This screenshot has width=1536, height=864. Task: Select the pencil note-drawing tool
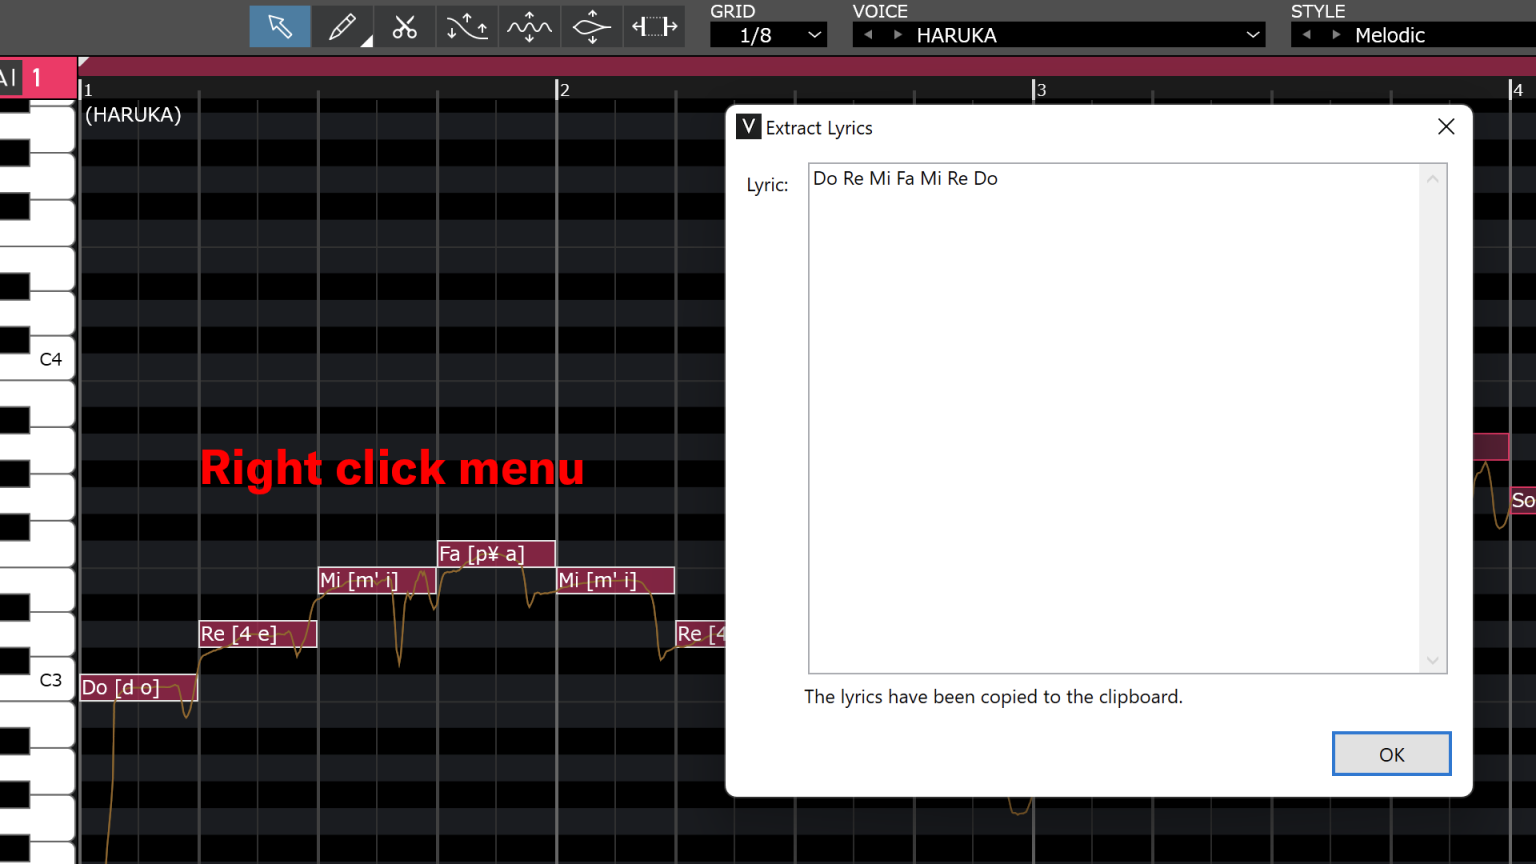point(341,26)
